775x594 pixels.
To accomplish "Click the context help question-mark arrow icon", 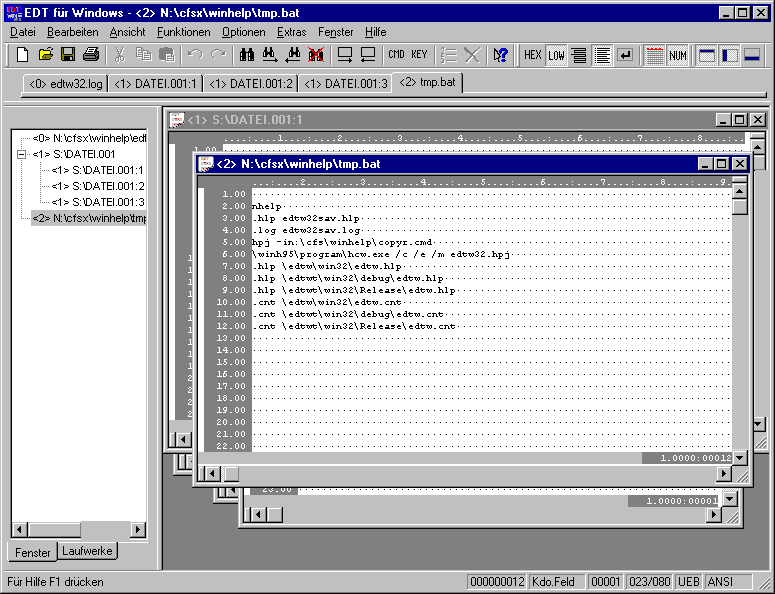I will (x=501, y=55).
